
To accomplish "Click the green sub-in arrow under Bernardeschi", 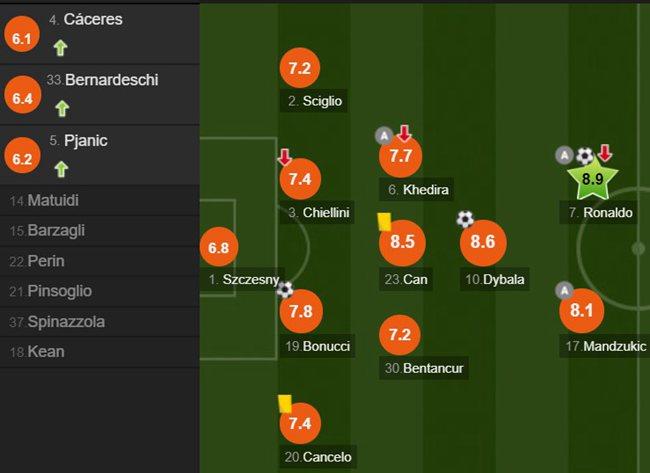I will pyautogui.click(x=62, y=109).
